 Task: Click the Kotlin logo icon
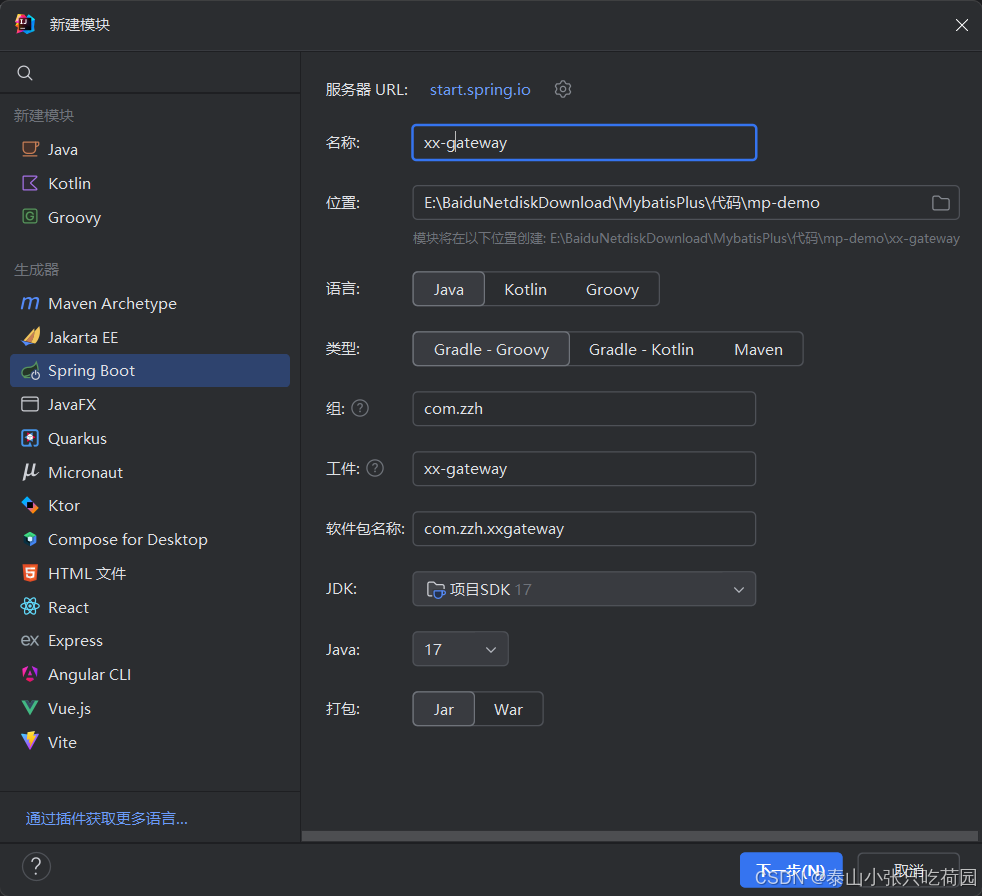click(x=30, y=183)
